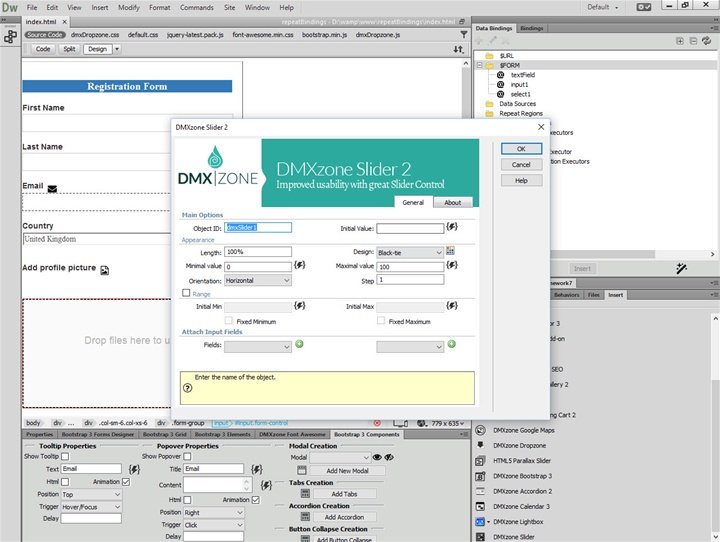Image resolution: width=720 pixels, height=542 pixels.
Task: Switch to the Bootstrap 3 Grid tab
Action: click(164, 434)
